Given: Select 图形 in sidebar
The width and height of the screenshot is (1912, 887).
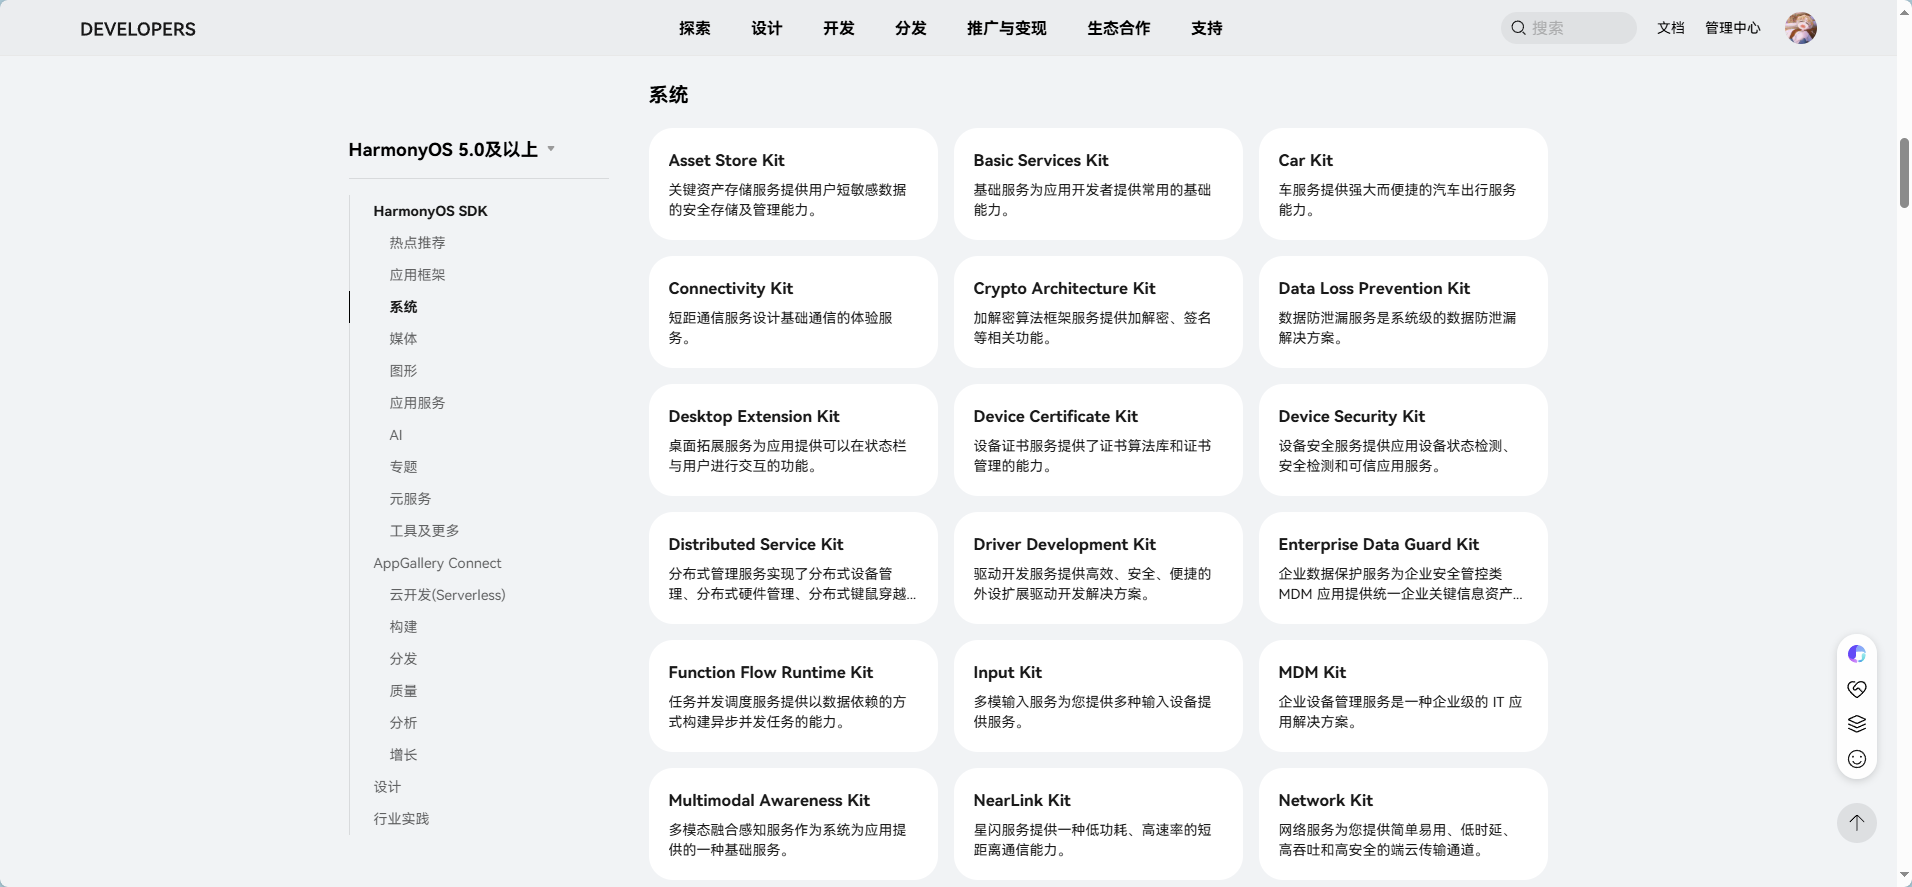Looking at the screenshot, I should (403, 371).
